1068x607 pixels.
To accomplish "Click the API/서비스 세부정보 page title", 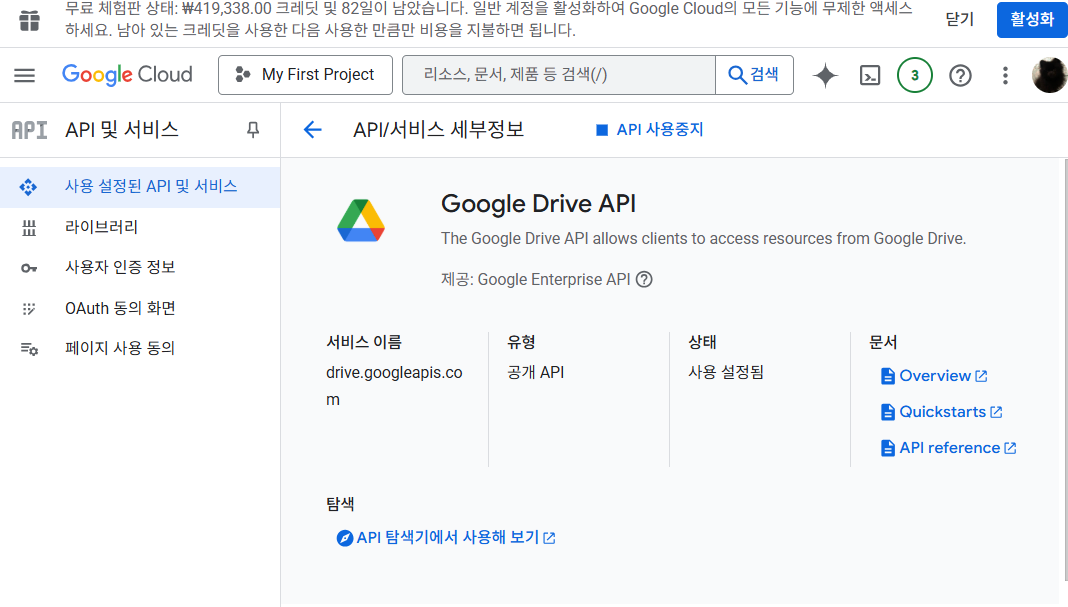I will pyautogui.click(x=439, y=129).
